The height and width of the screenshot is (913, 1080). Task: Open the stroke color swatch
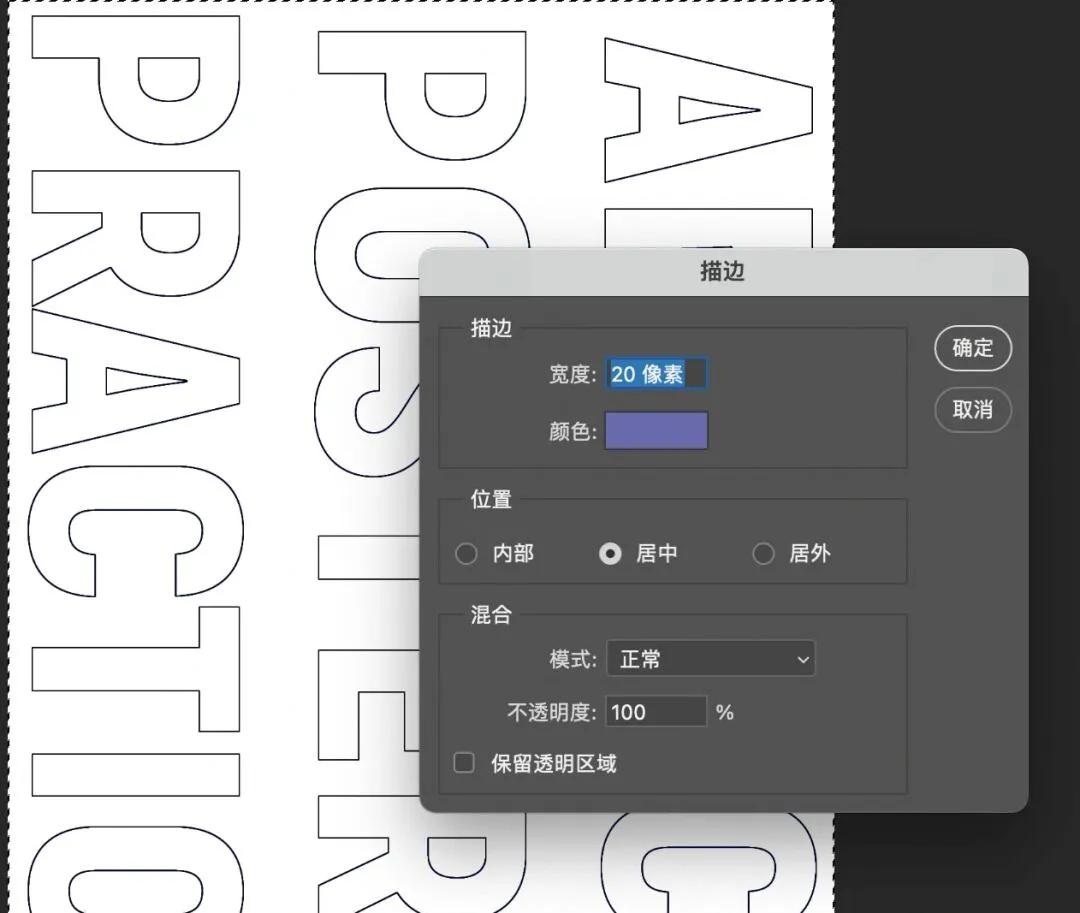pyautogui.click(x=656, y=430)
